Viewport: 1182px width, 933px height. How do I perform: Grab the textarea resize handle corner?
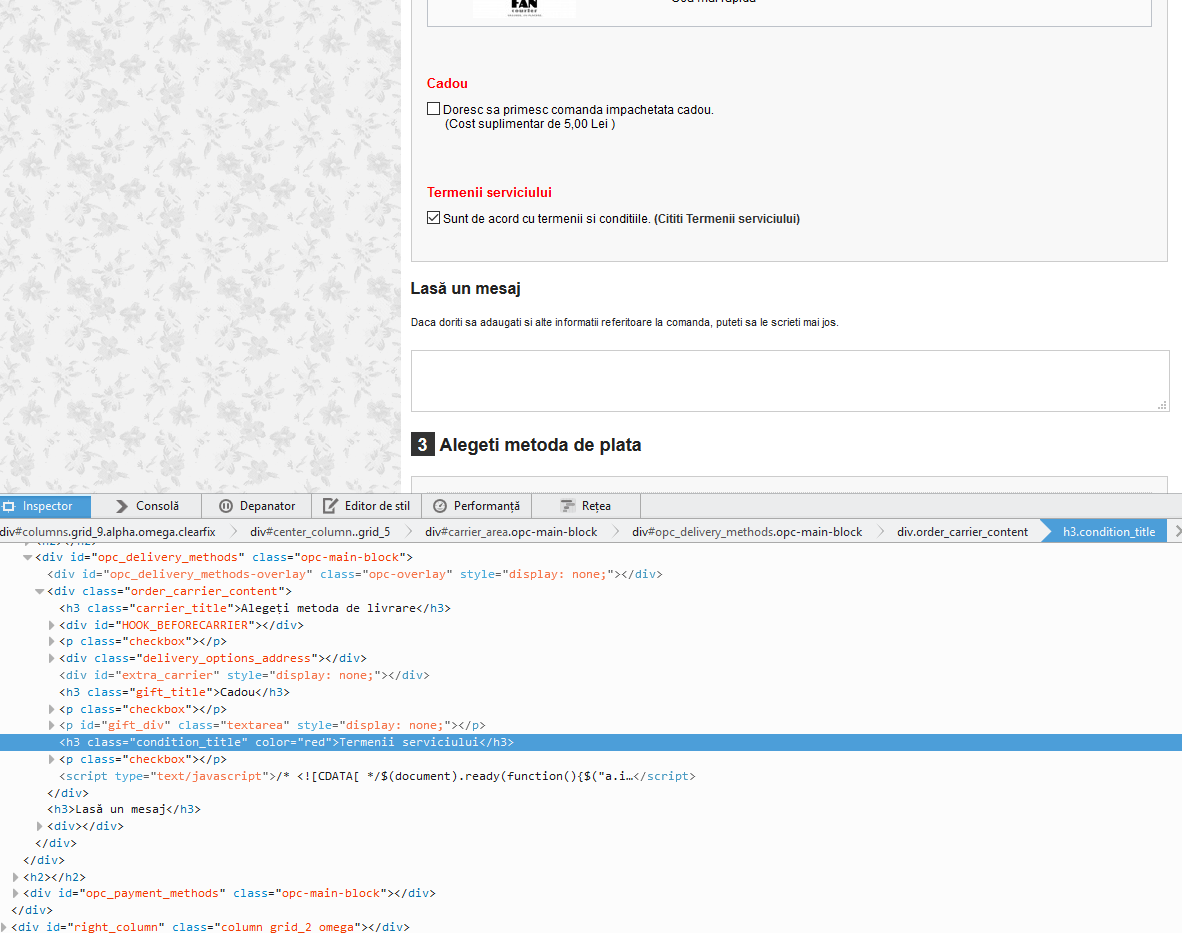(x=1162, y=405)
